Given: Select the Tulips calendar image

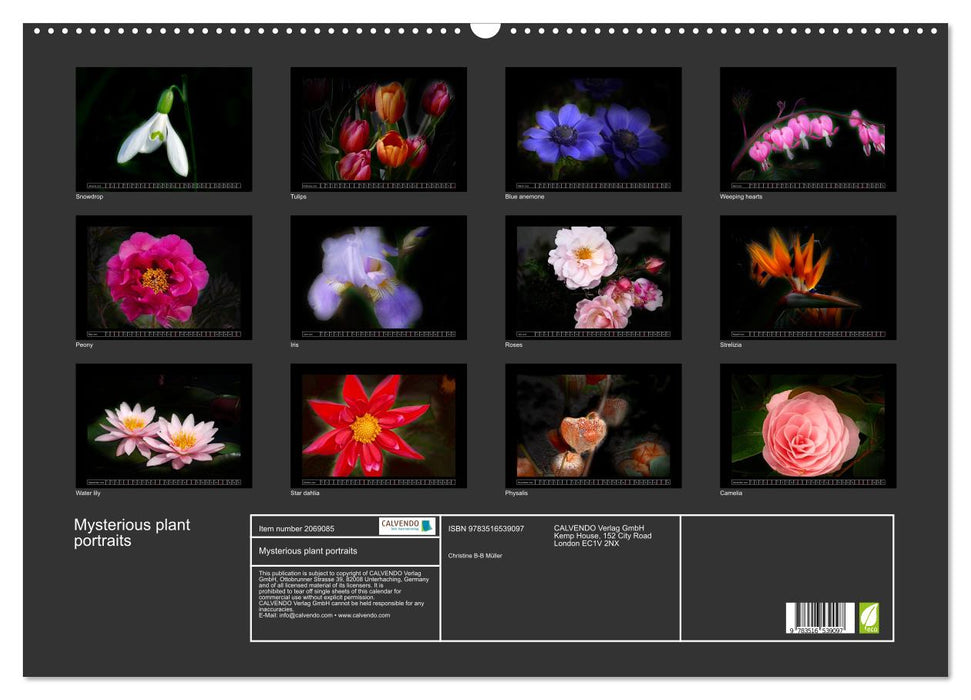Looking at the screenshot, I should [x=378, y=128].
